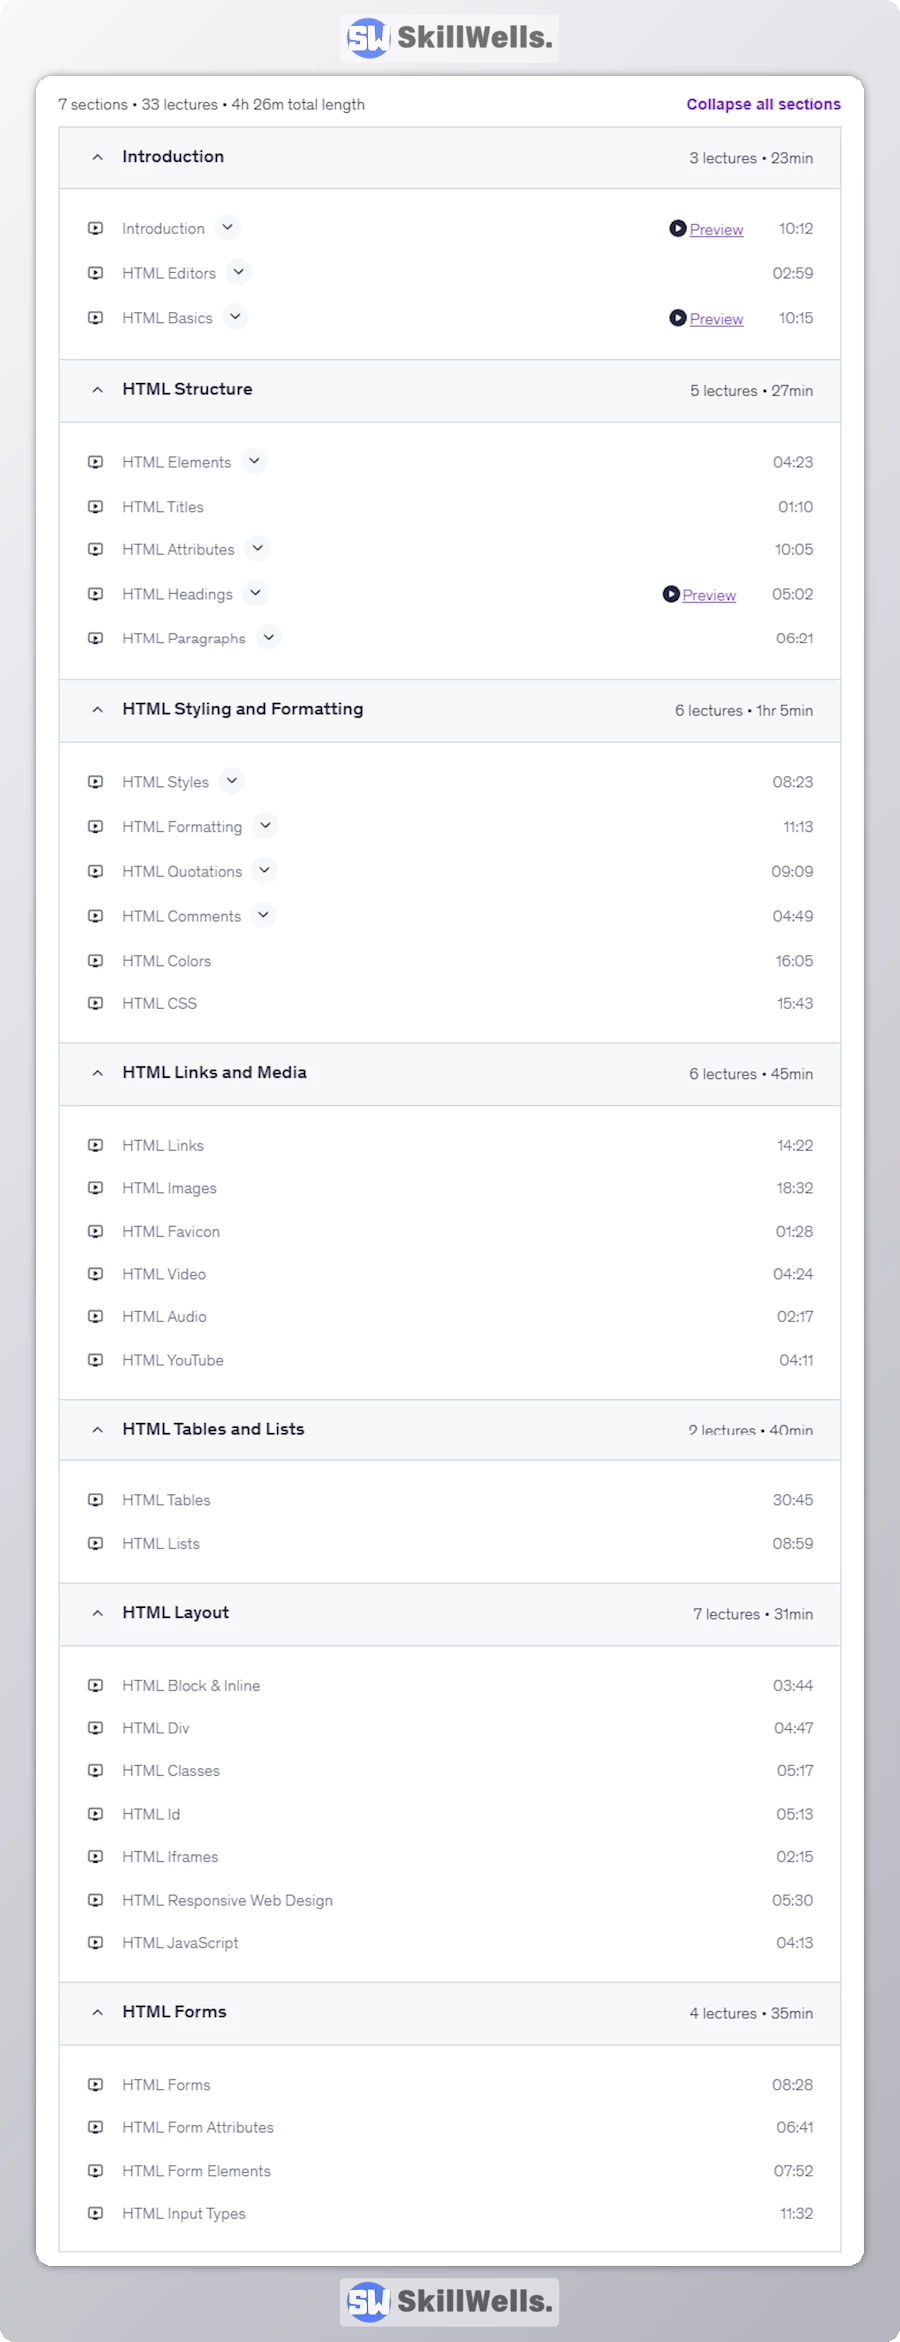900x2342 pixels.
Task: Expand the HTML Basics lecture description
Action: pos(235,317)
